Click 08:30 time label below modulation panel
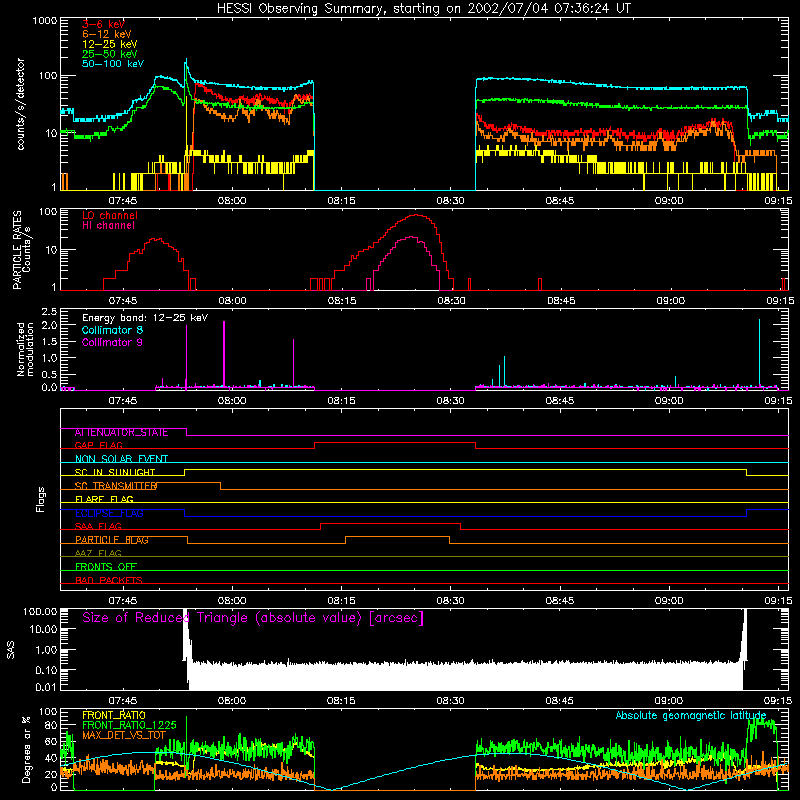 click(451, 401)
